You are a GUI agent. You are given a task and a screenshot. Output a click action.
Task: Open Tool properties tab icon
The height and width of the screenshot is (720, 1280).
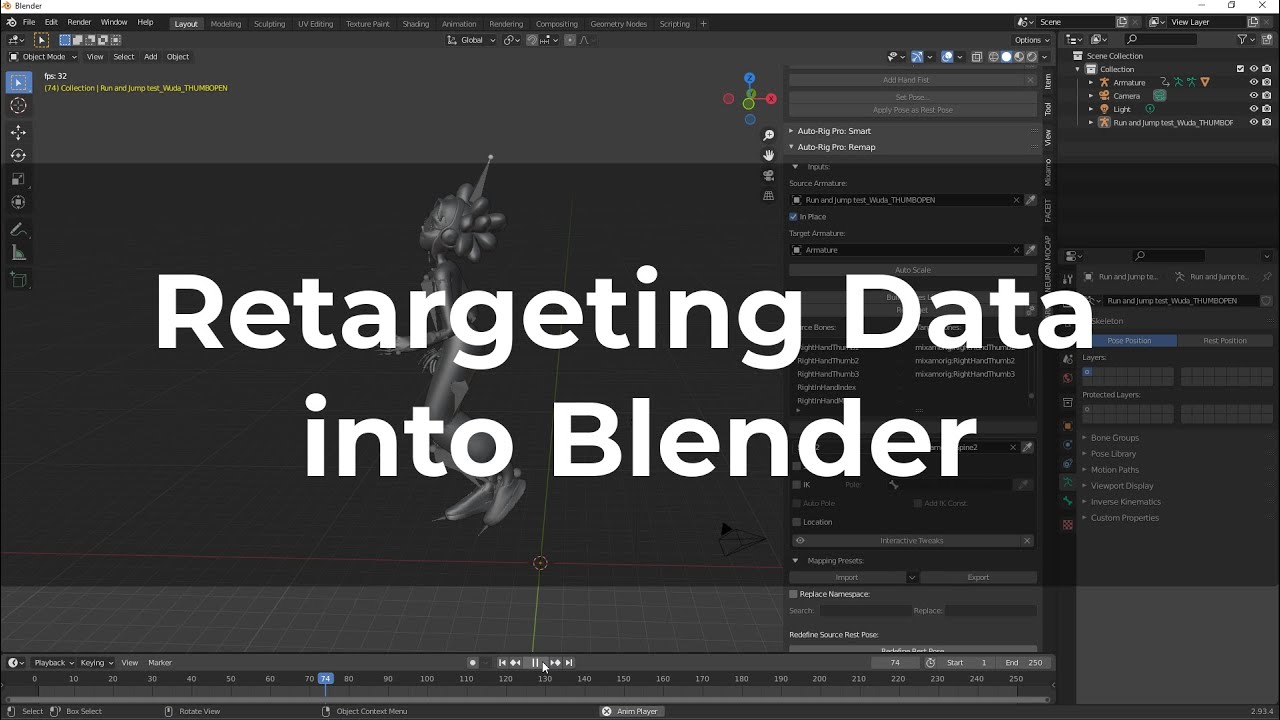pyautogui.click(x=1068, y=279)
